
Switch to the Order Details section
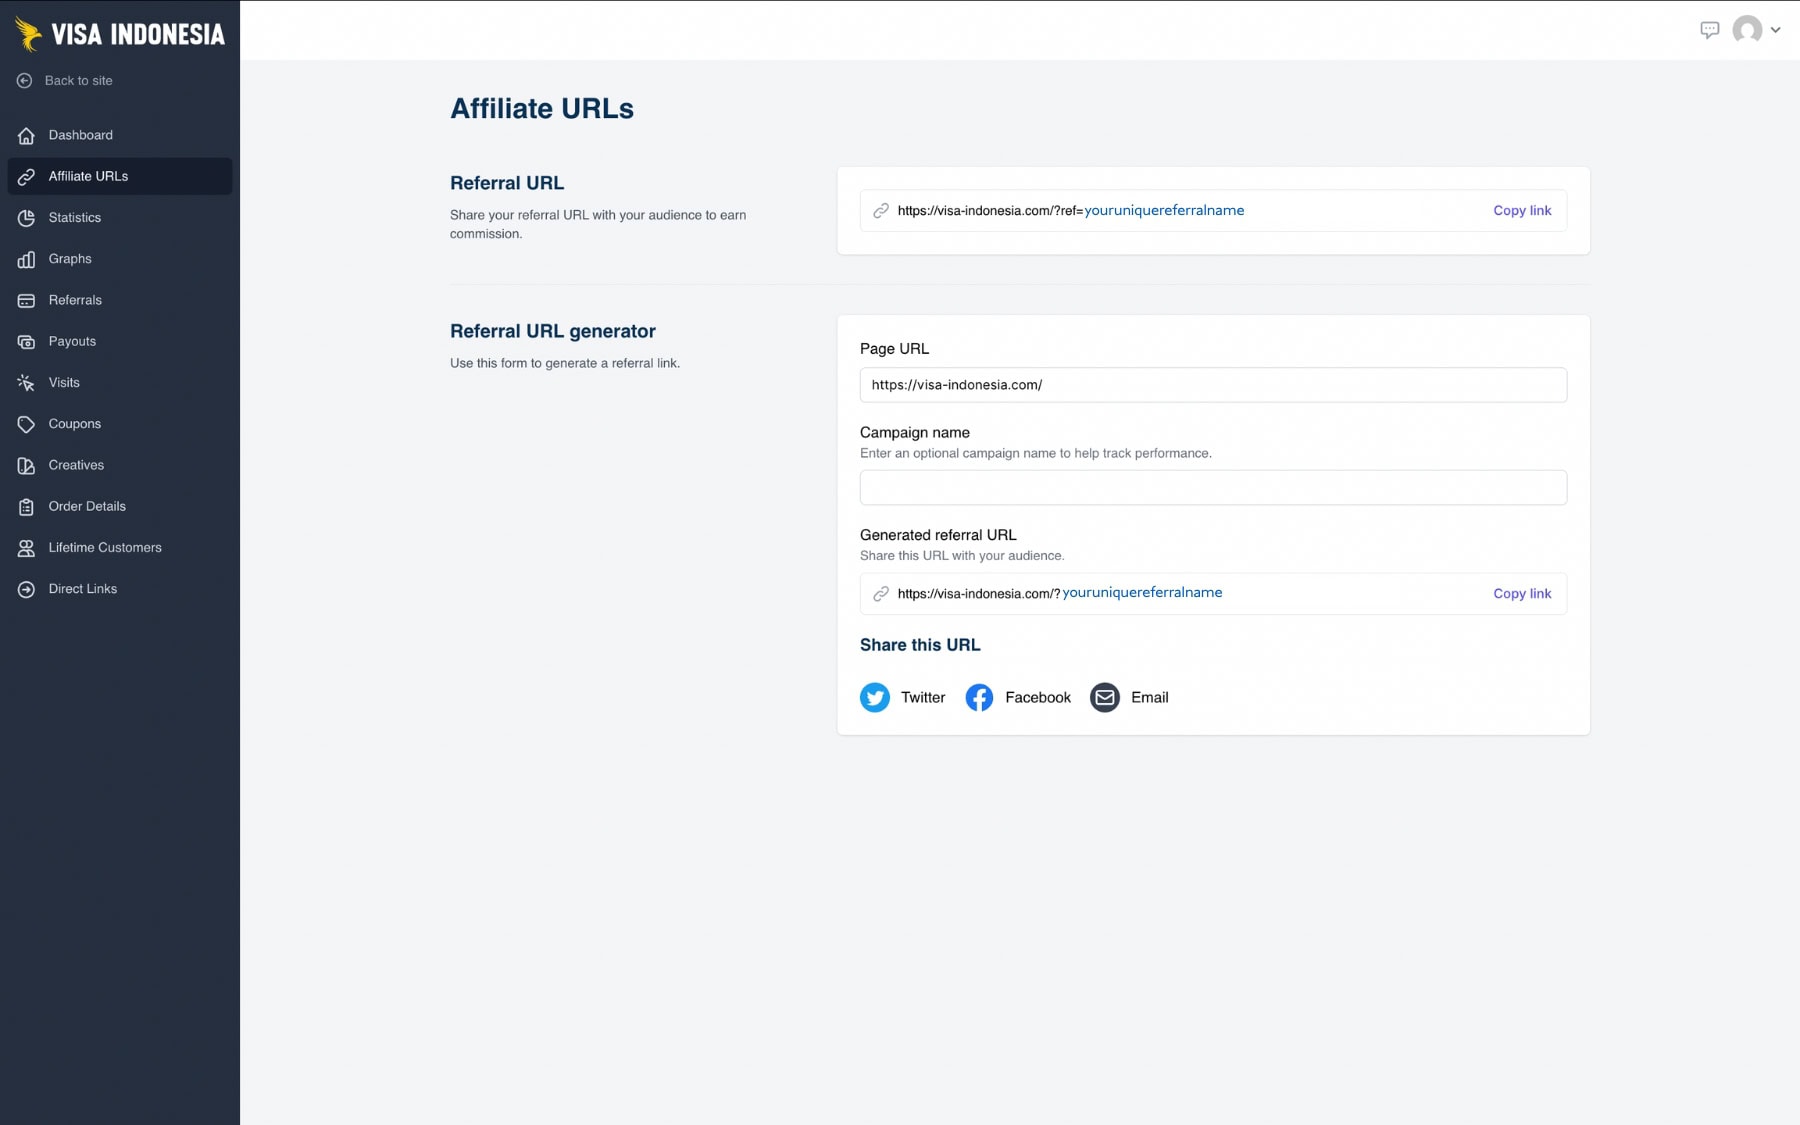click(x=88, y=506)
